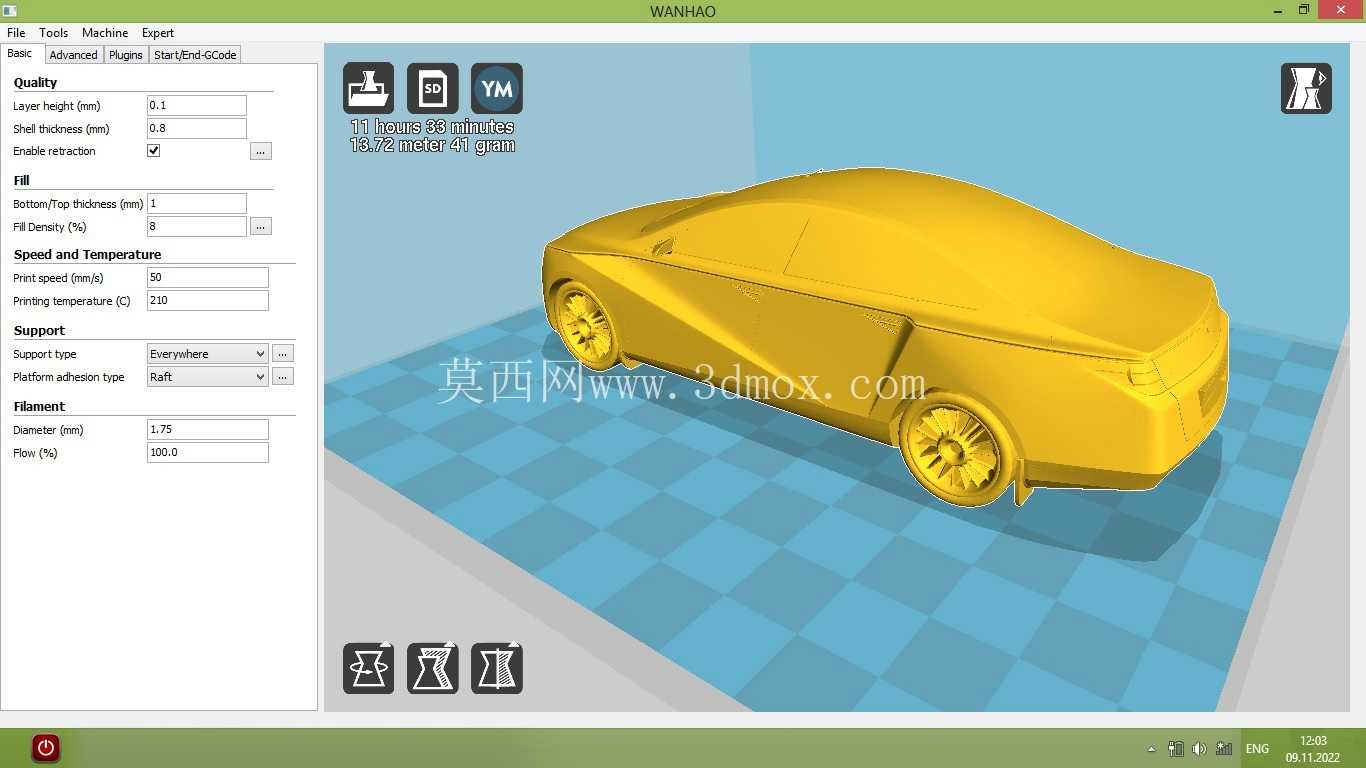Click the Fill Density value field

pyautogui.click(x=197, y=227)
